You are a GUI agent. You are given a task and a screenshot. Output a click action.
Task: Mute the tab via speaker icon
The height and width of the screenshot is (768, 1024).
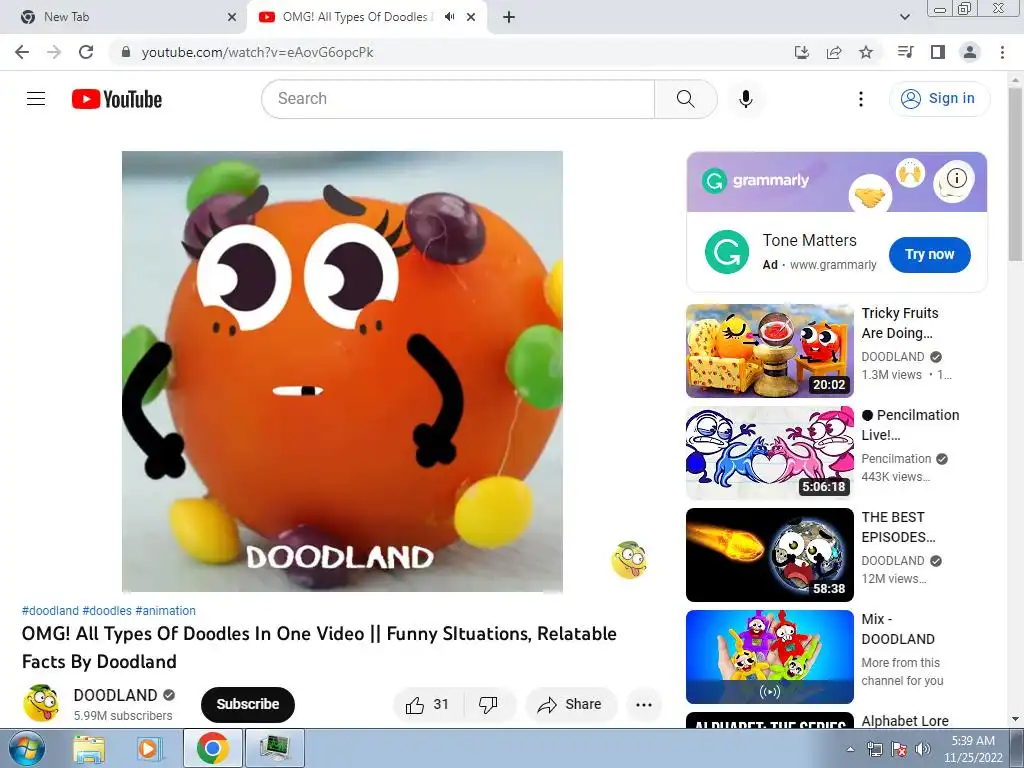pyautogui.click(x=449, y=17)
